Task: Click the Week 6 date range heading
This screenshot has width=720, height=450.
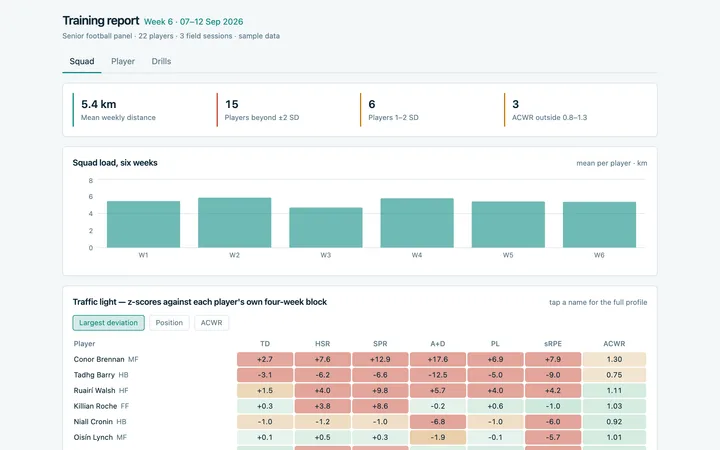Action: pos(193,22)
